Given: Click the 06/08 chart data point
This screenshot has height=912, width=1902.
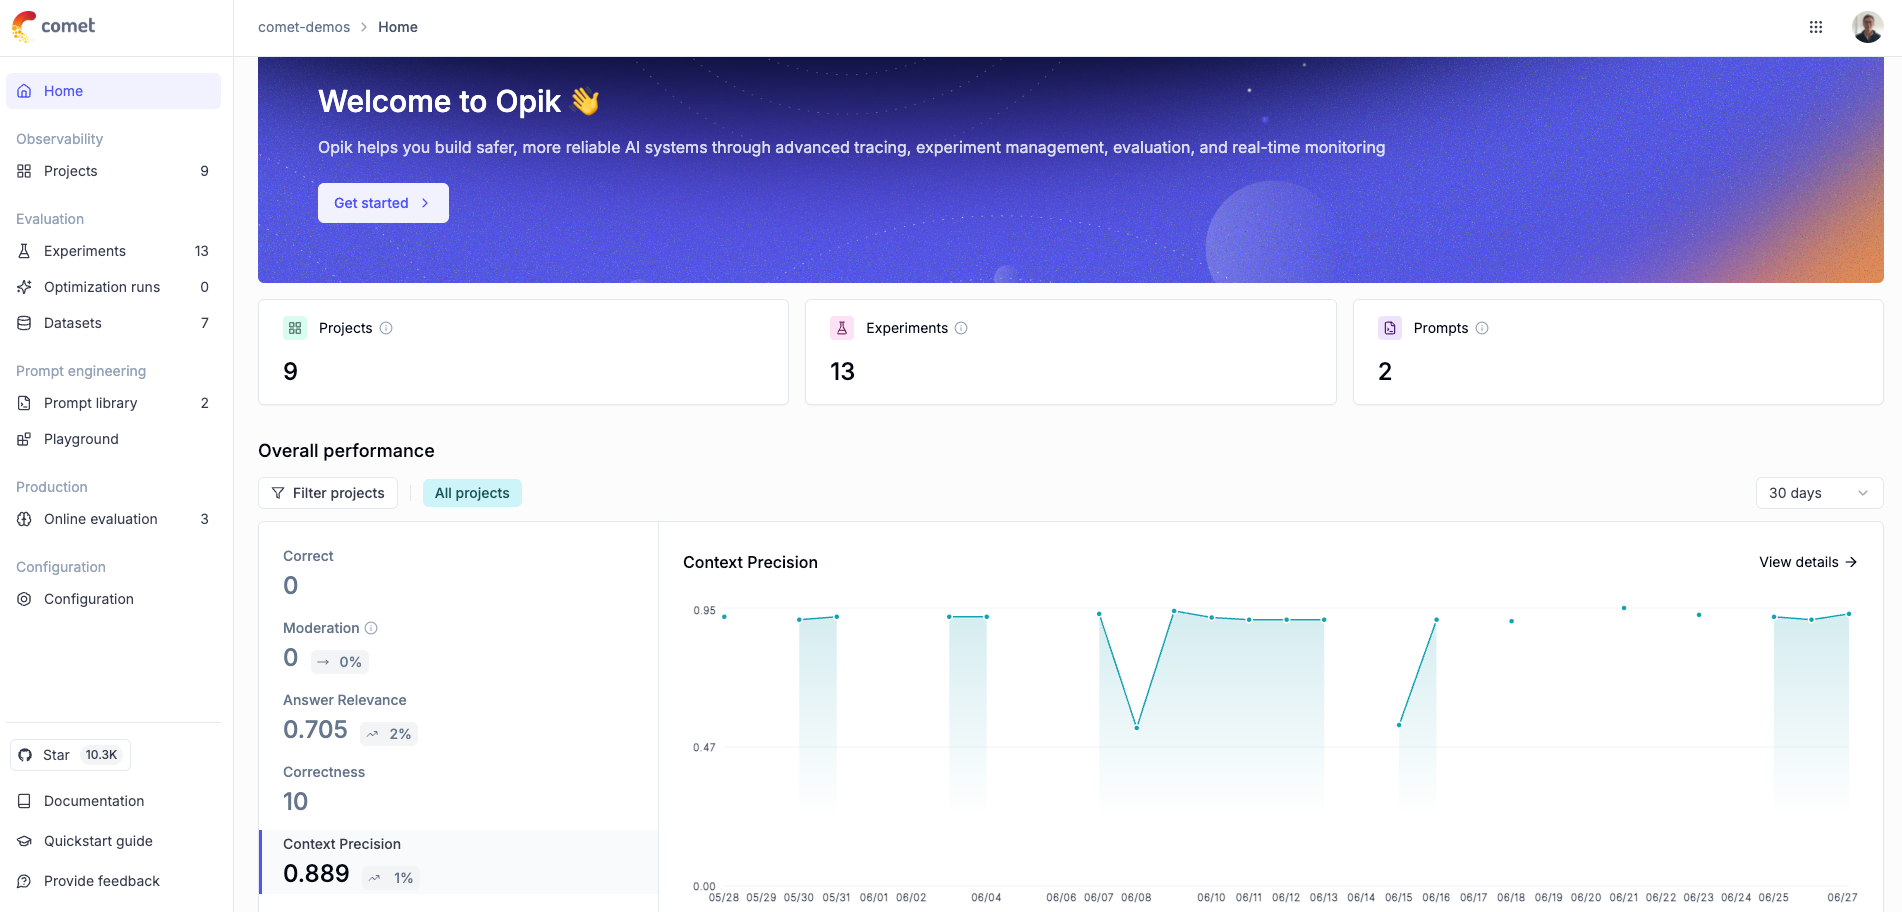Looking at the screenshot, I should (1137, 727).
